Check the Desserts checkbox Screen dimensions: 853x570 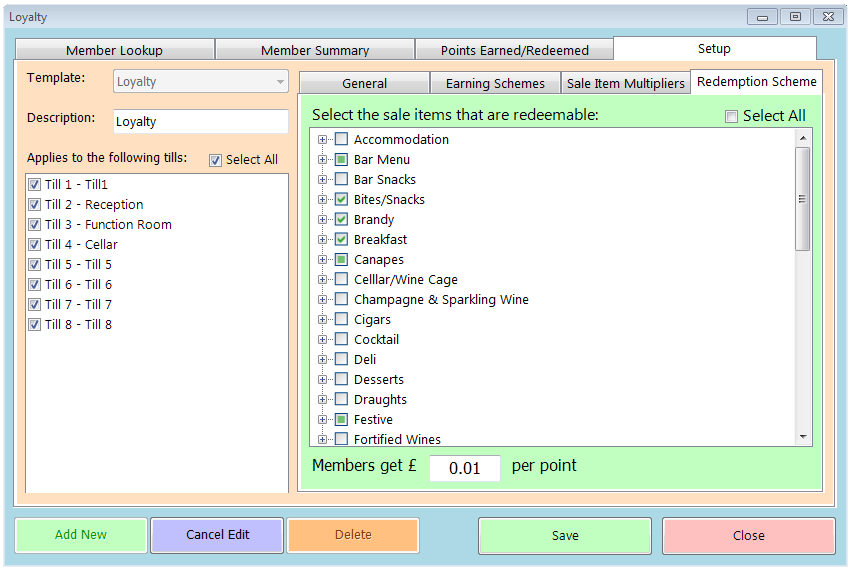pos(341,379)
